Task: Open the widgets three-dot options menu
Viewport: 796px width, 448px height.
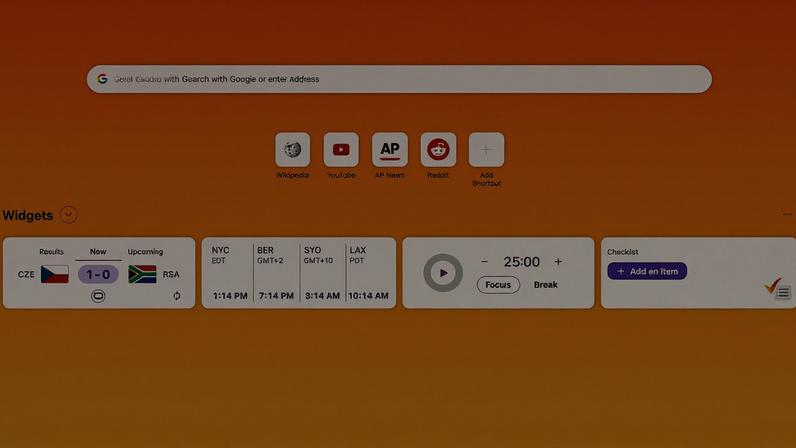Action: pos(787,214)
